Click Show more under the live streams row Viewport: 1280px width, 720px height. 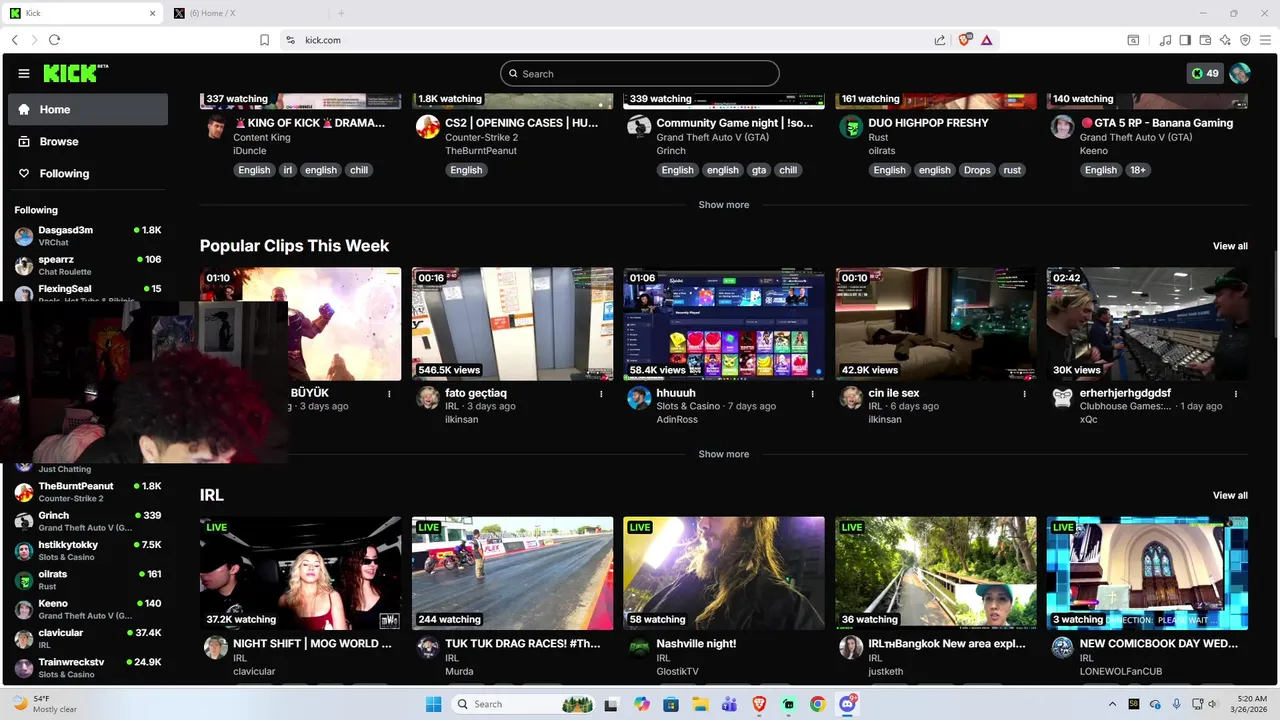click(x=724, y=205)
